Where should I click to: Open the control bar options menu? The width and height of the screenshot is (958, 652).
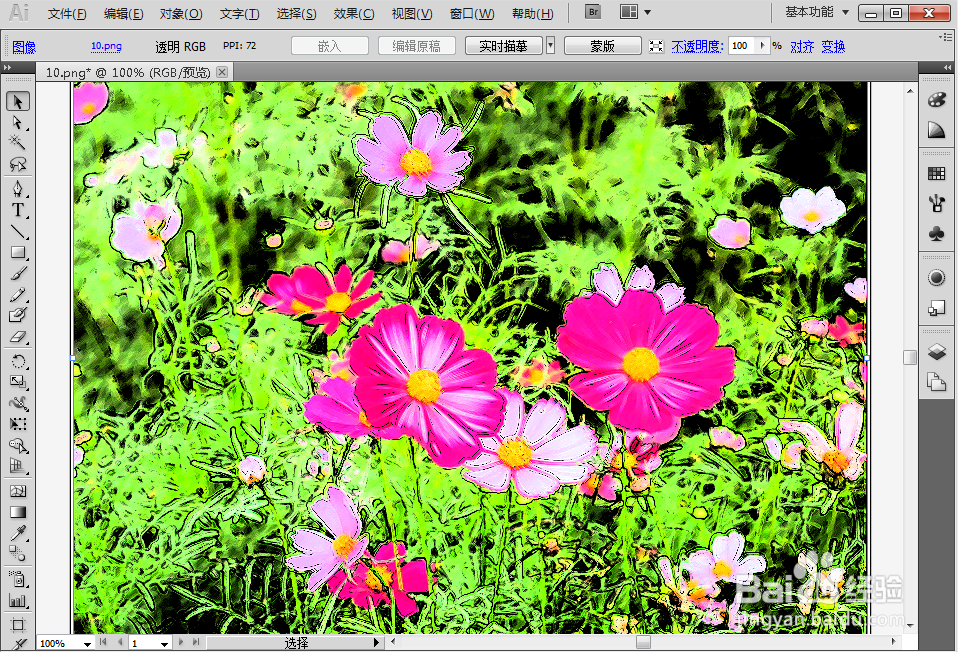point(944,38)
